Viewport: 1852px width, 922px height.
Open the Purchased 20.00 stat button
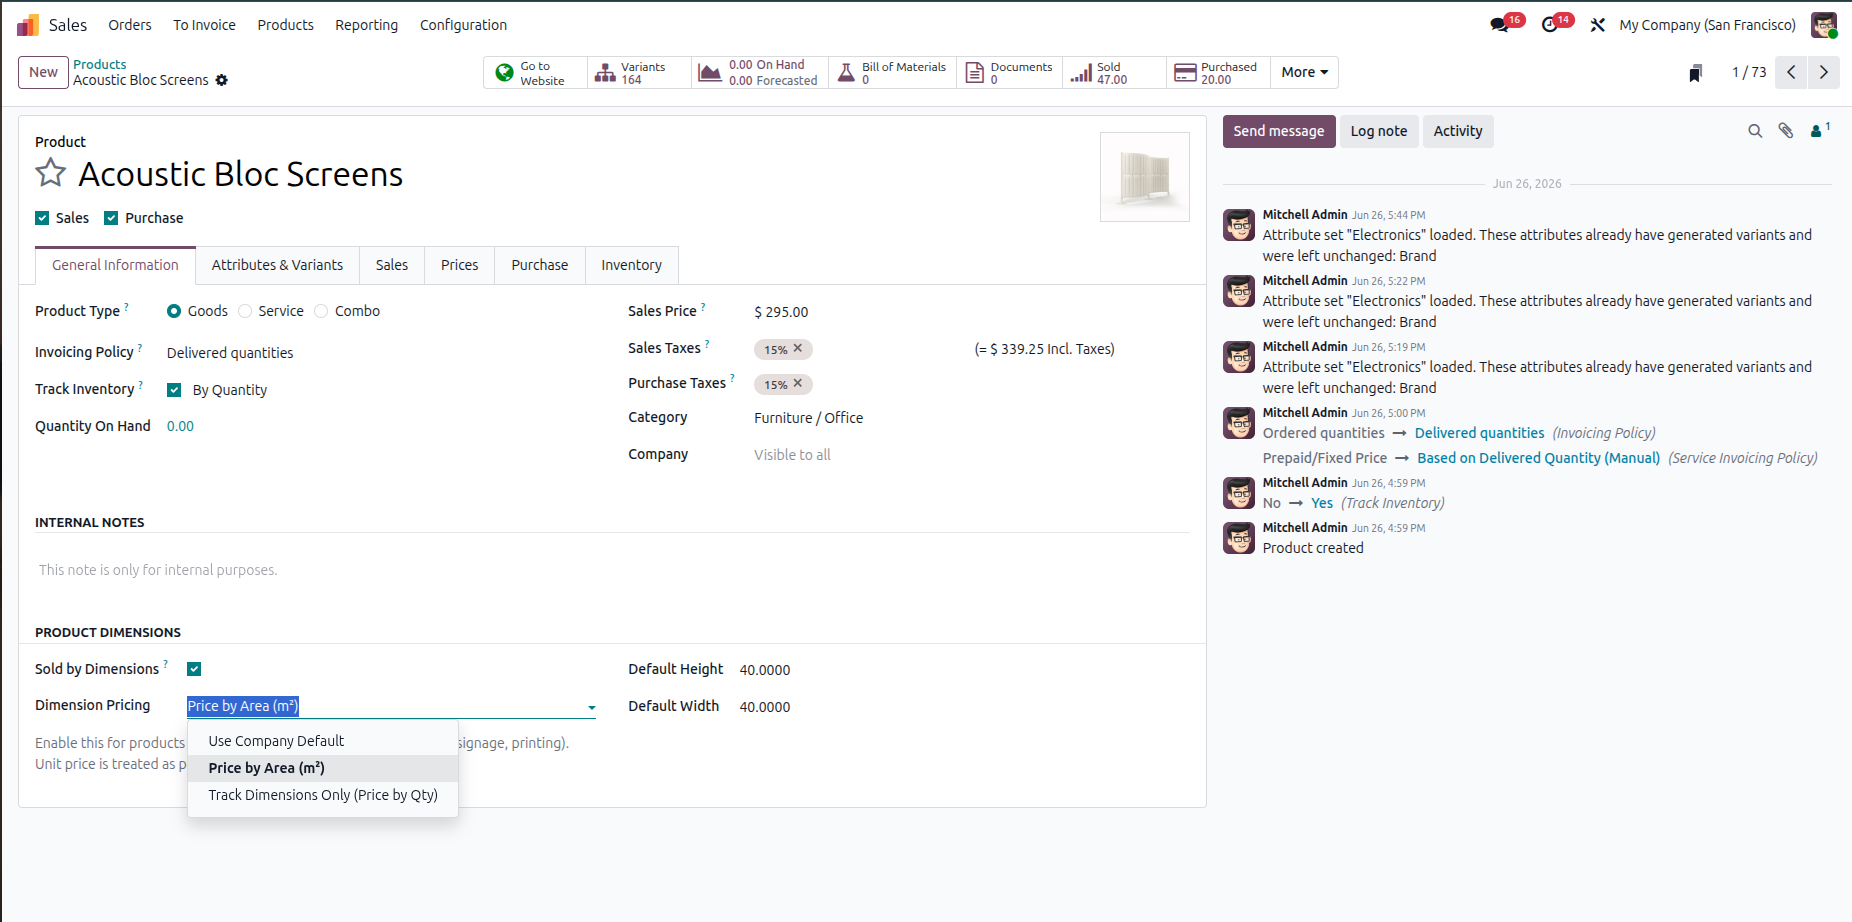(1218, 73)
